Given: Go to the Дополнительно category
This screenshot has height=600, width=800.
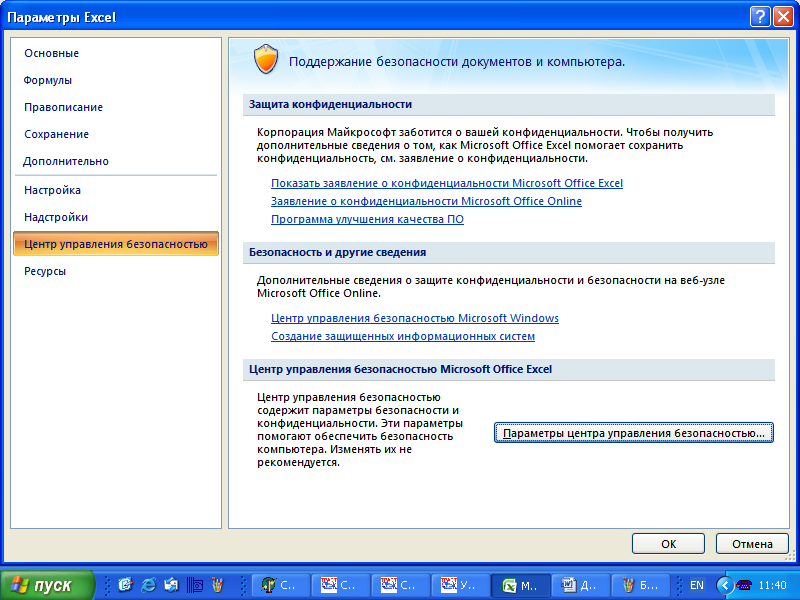Looking at the screenshot, I should pos(66,161).
